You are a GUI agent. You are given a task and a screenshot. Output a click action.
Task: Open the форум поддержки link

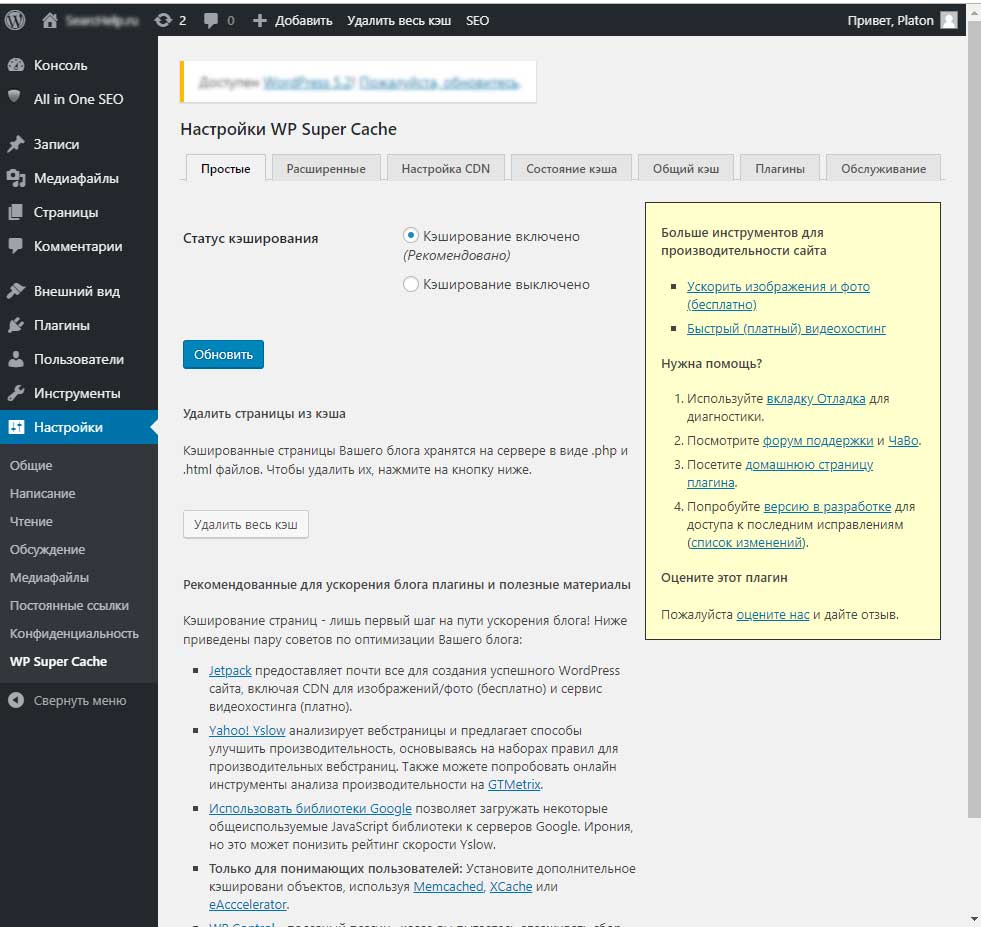pyautogui.click(x=818, y=440)
